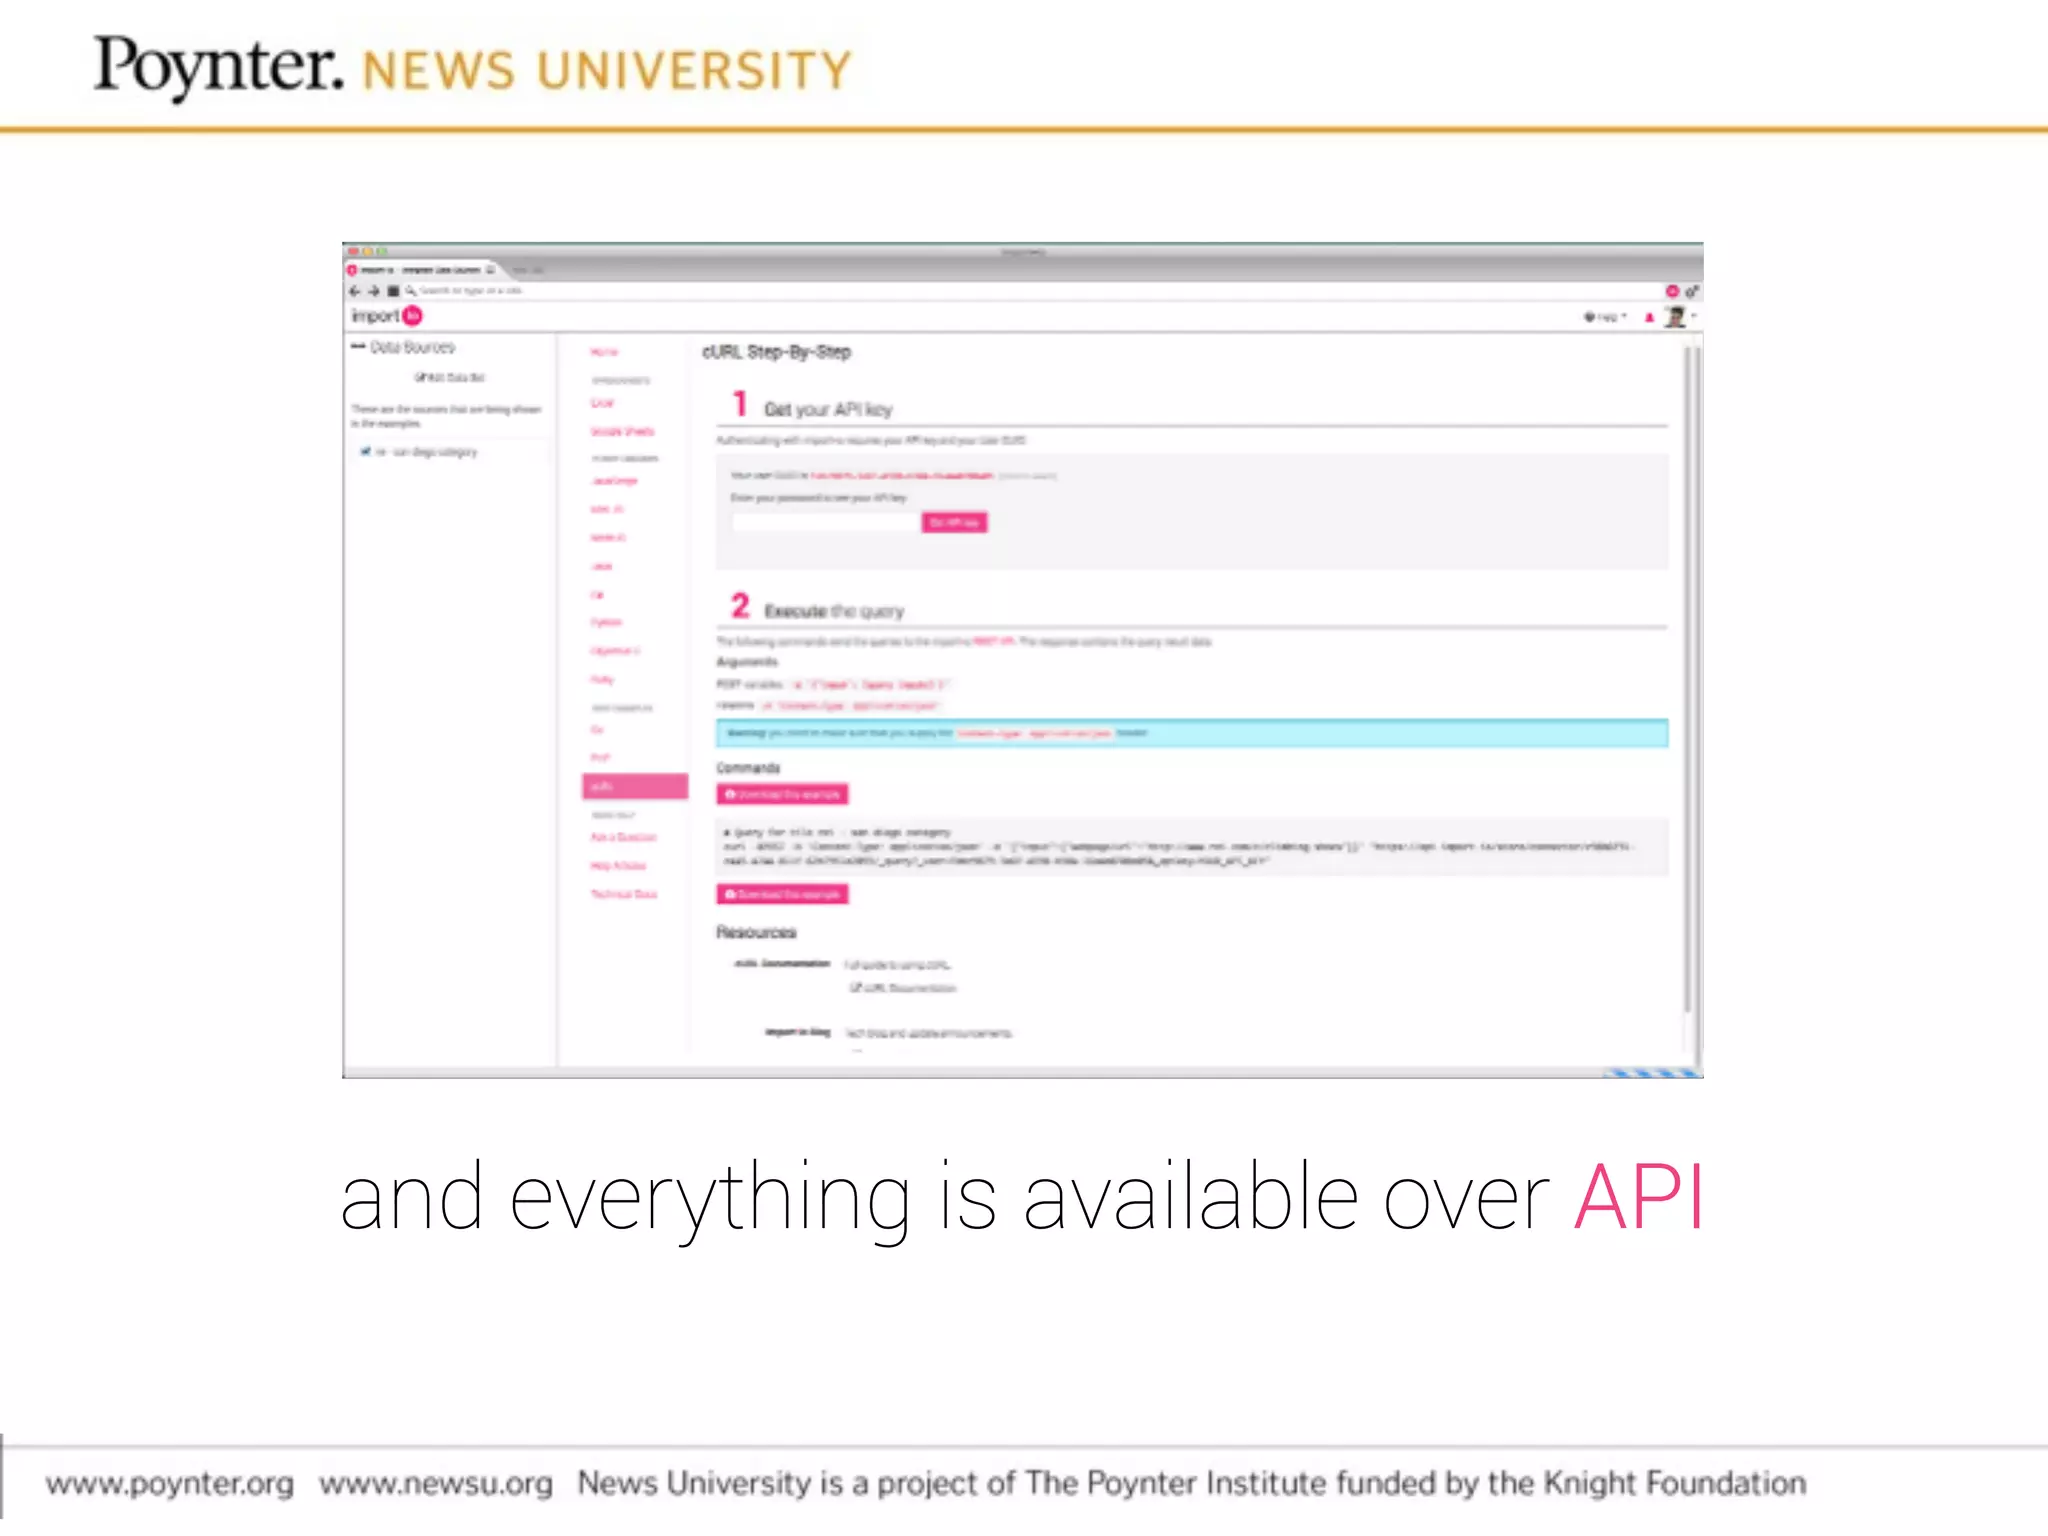Click the 'cURL Step-By-Step' title
Image resolution: width=2048 pixels, height=1536 pixels.
(x=776, y=352)
